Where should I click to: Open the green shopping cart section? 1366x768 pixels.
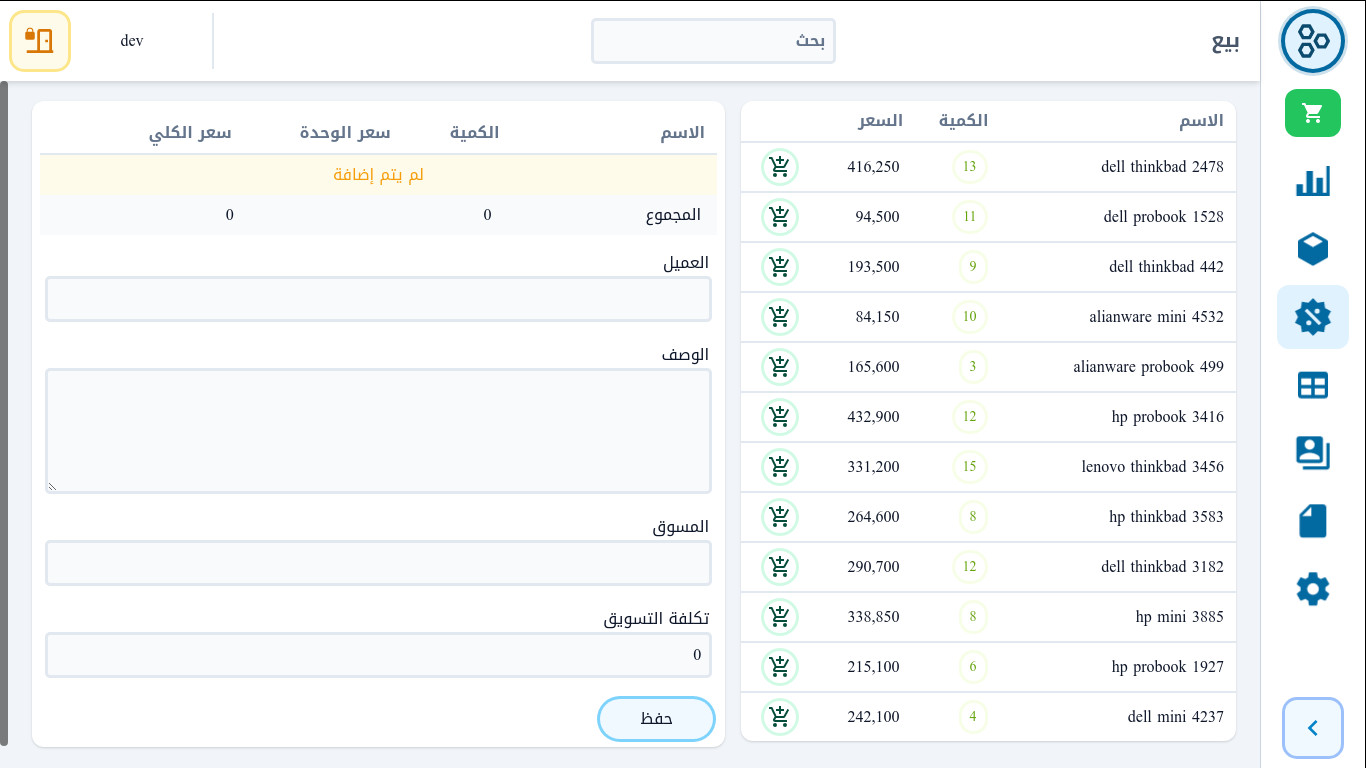1312,113
